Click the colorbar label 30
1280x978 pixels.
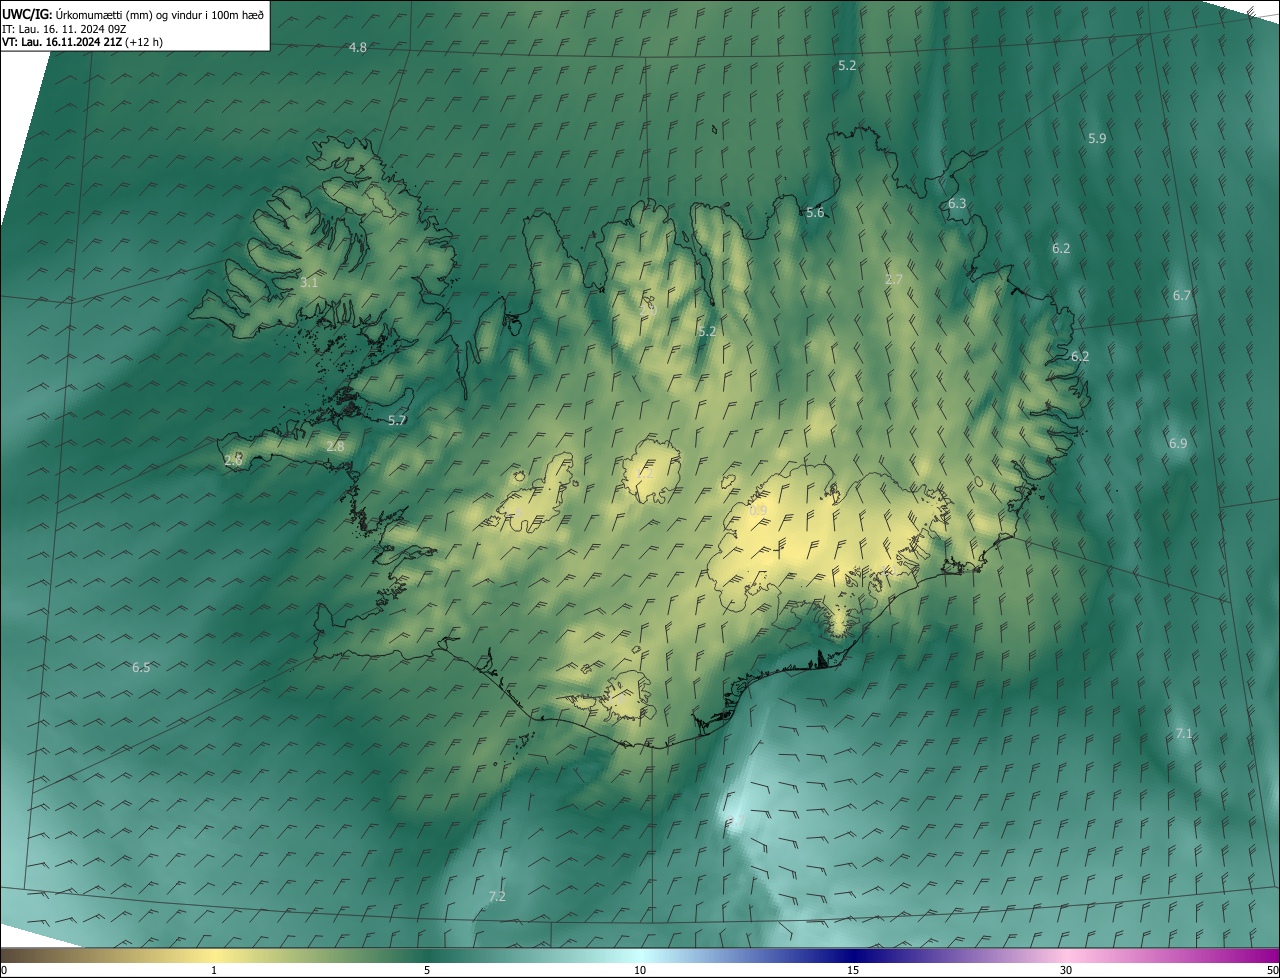coord(1066,971)
